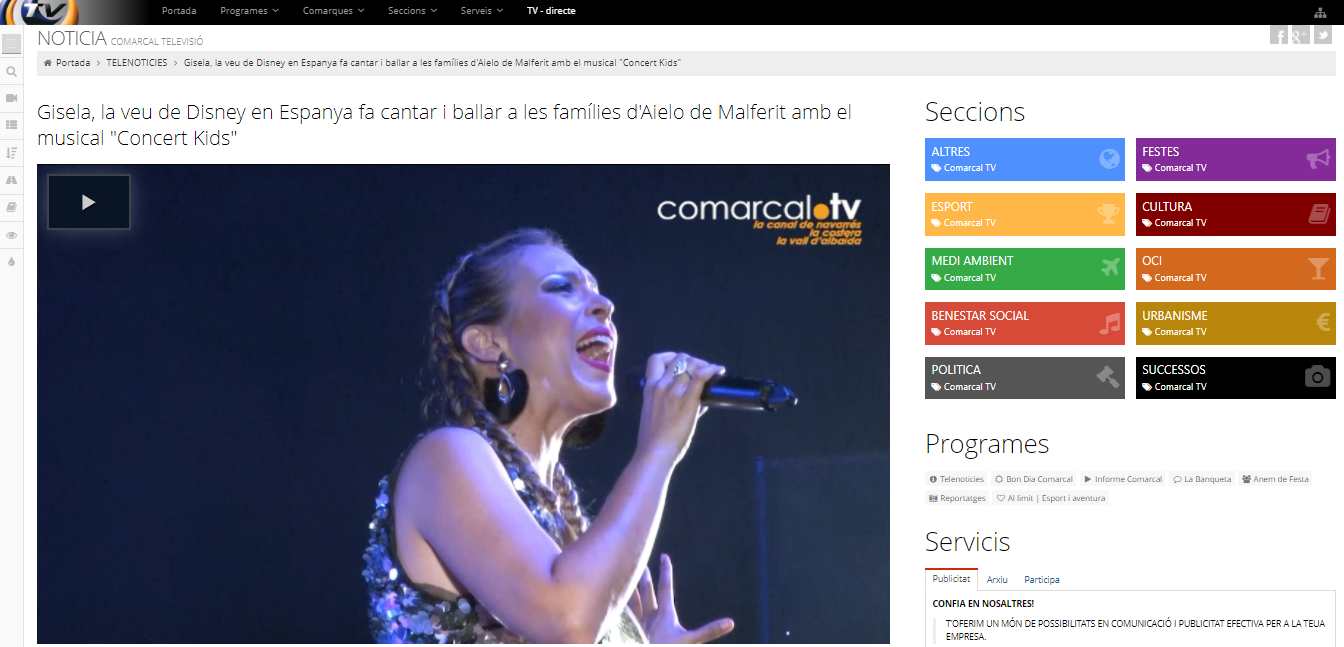Toggle the hamburger menu at sidebar top
This screenshot has height=647, width=1344.
[x=12, y=45]
